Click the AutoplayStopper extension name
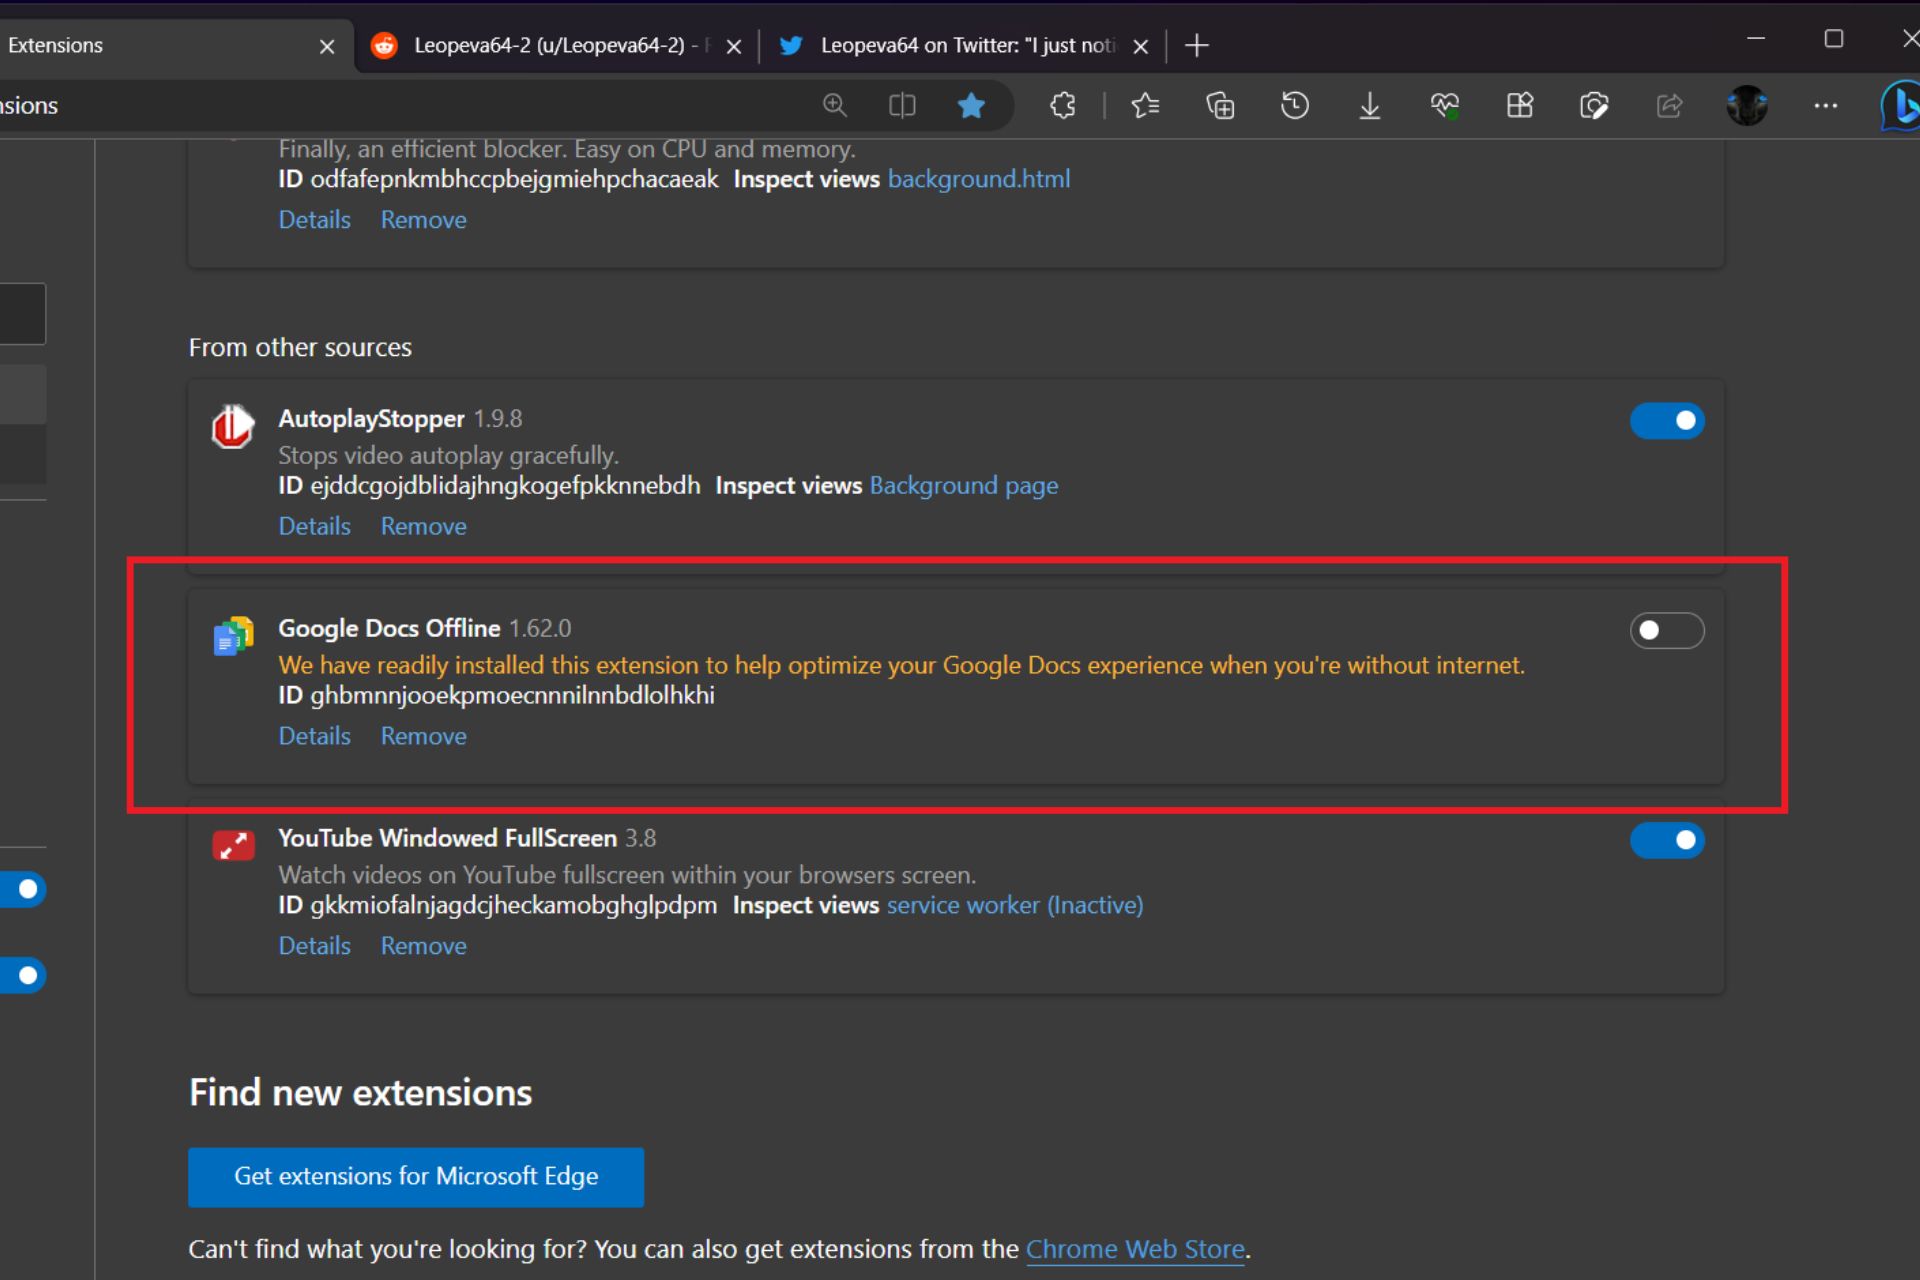 (371, 419)
